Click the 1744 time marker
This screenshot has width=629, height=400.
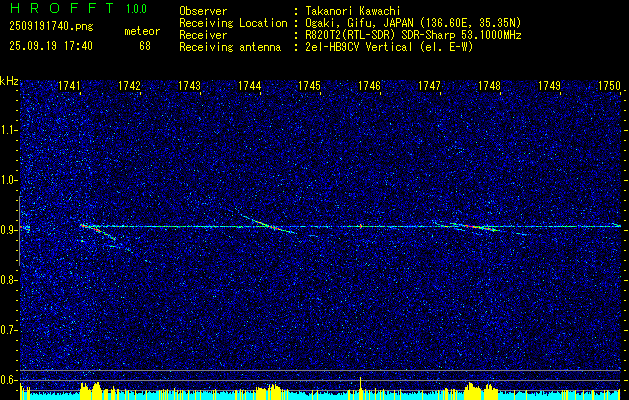tap(249, 86)
